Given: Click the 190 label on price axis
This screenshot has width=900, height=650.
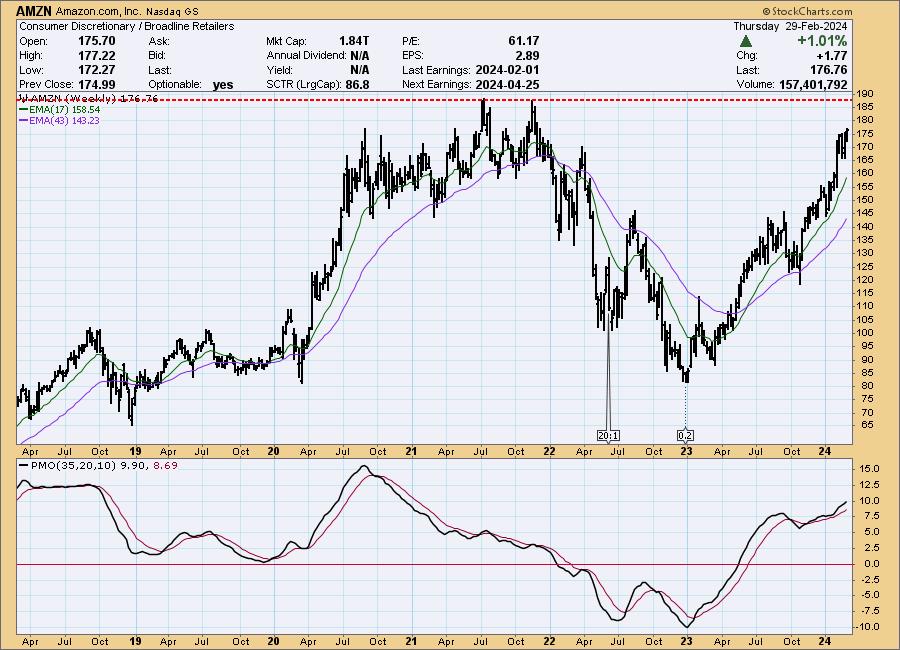Looking at the screenshot, I should click(x=865, y=94).
